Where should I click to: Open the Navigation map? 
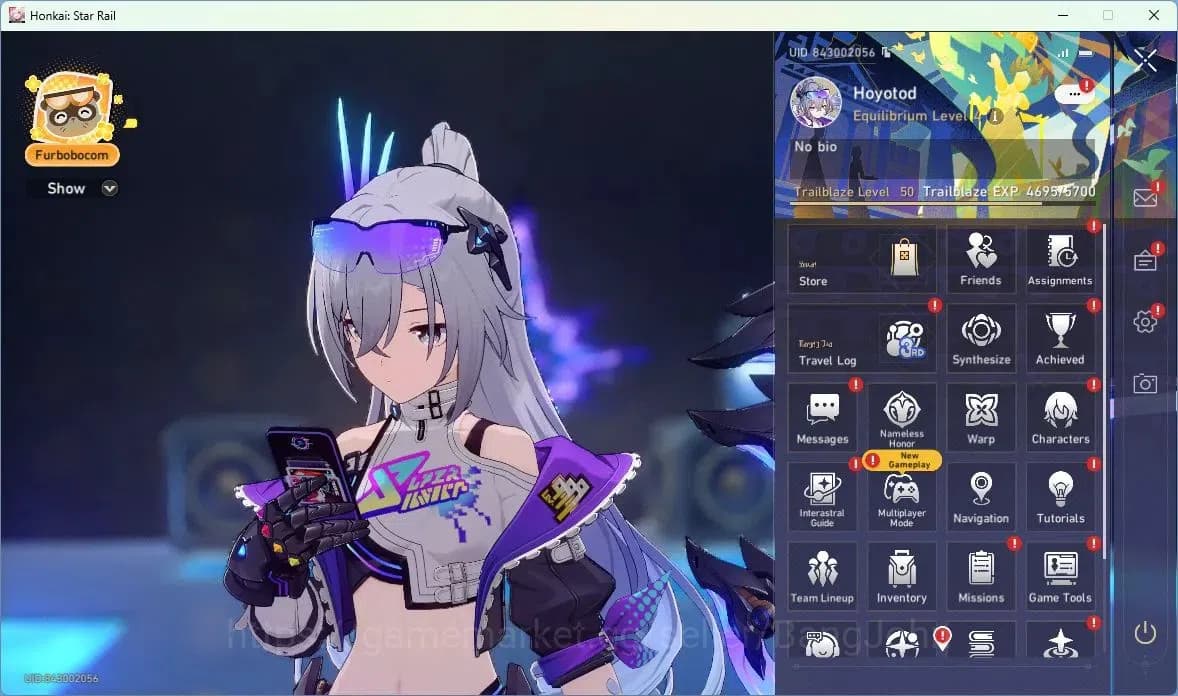[980, 498]
